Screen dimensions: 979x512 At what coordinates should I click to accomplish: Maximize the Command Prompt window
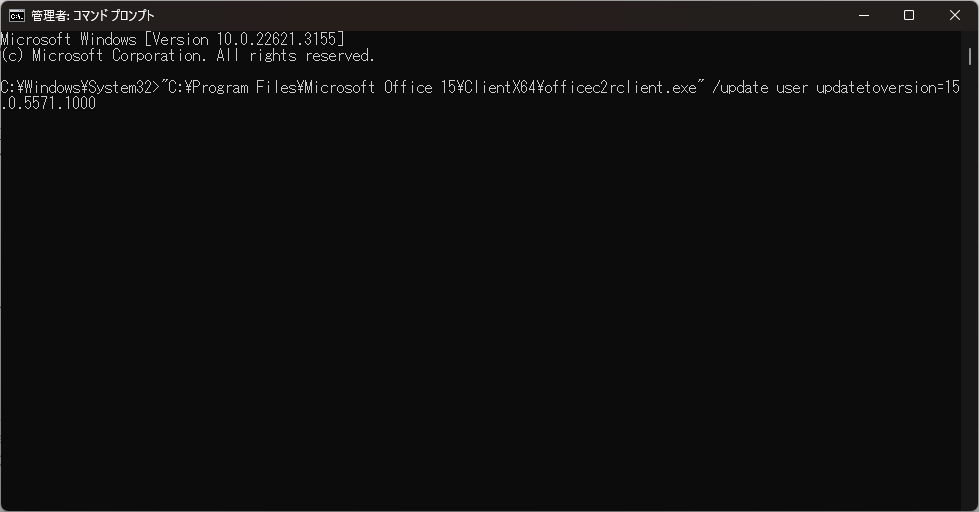coord(909,15)
